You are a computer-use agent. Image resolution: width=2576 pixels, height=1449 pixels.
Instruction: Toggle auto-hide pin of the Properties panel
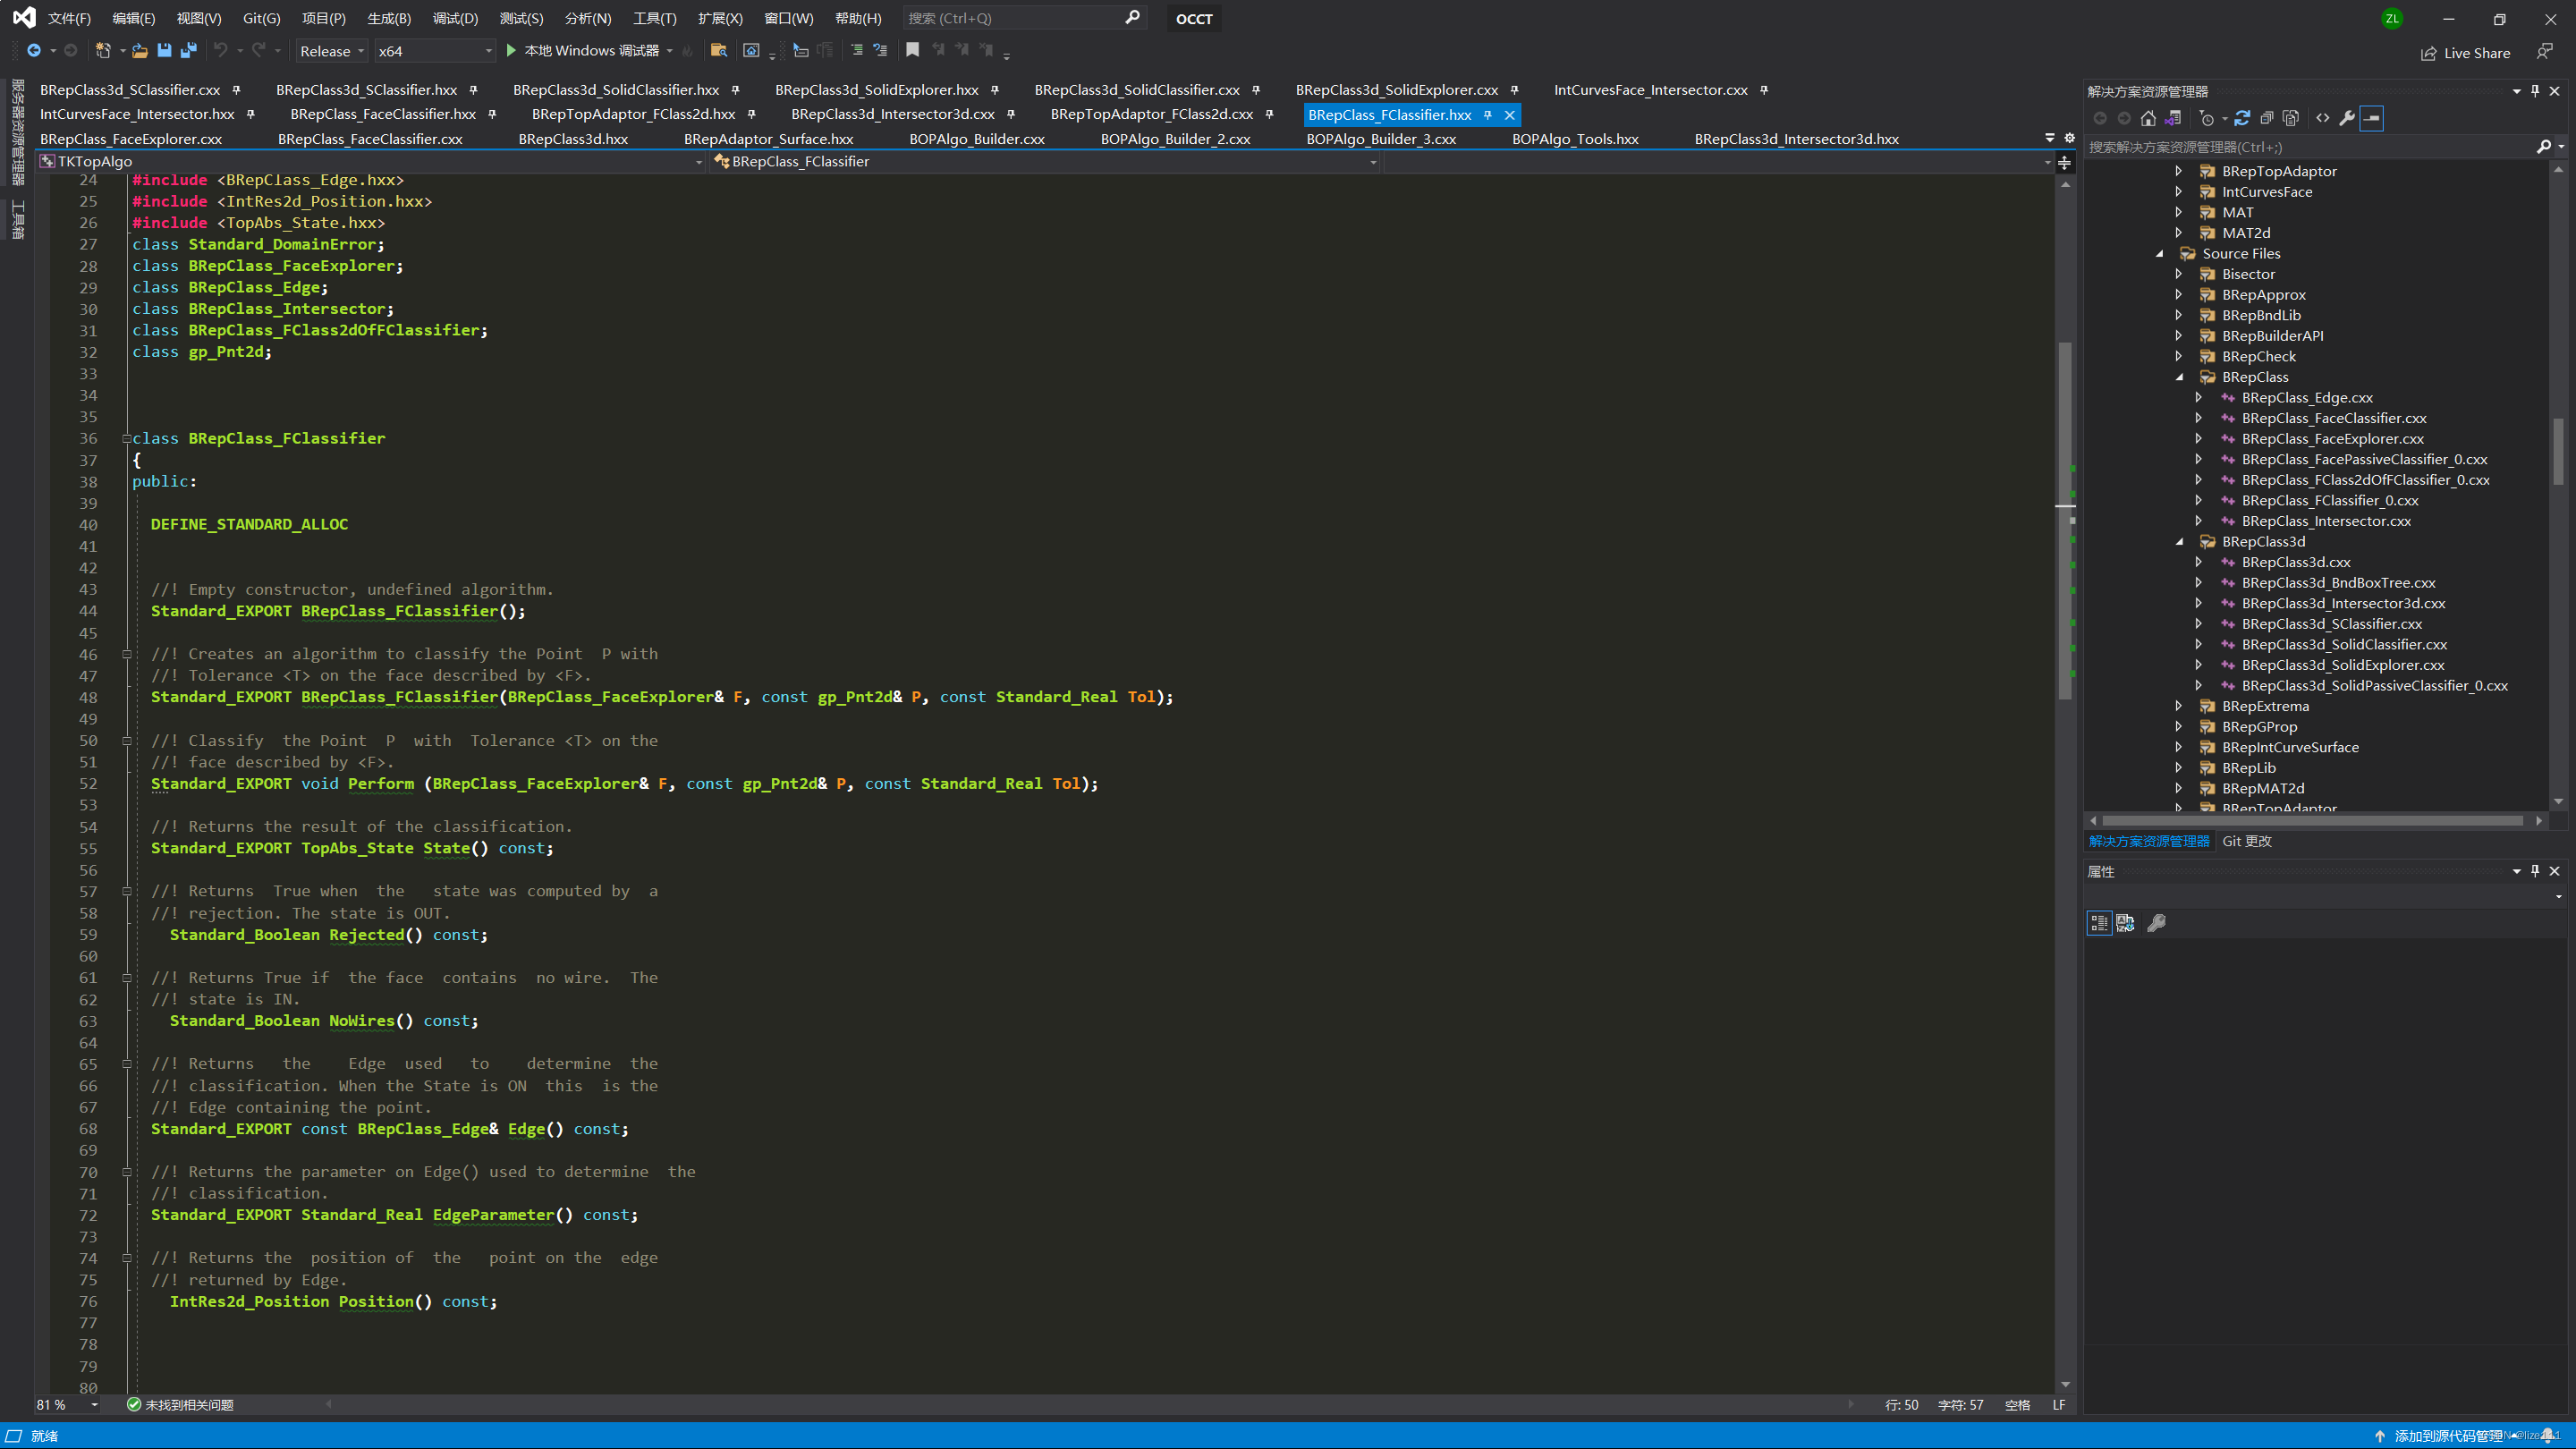(2535, 871)
